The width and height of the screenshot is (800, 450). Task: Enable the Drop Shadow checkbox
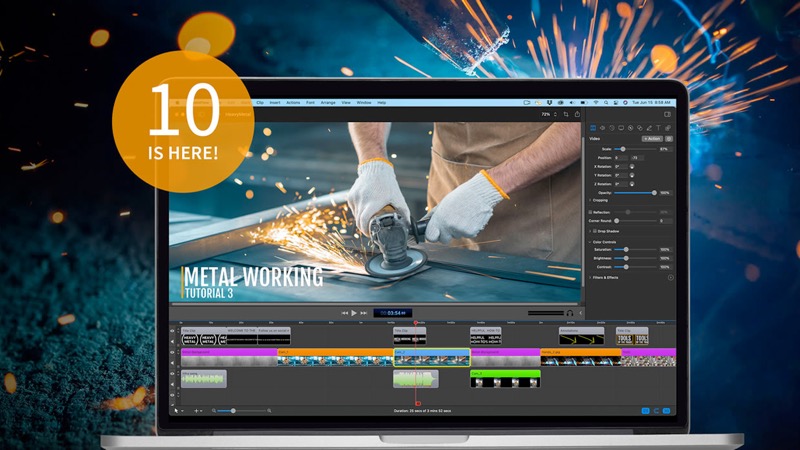click(592, 231)
